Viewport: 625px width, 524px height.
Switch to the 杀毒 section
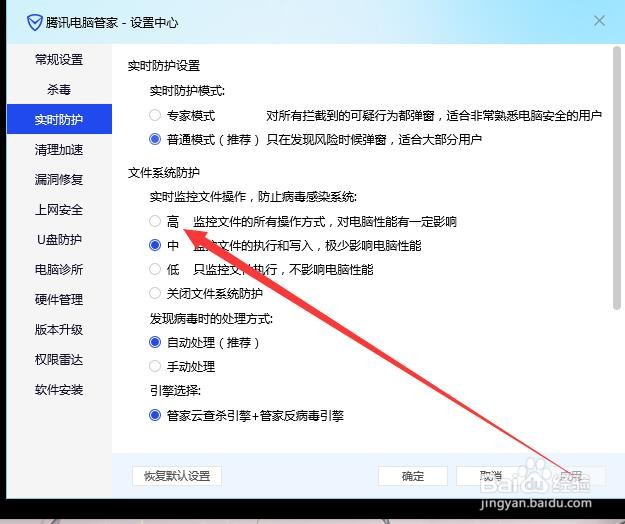point(59,90)
